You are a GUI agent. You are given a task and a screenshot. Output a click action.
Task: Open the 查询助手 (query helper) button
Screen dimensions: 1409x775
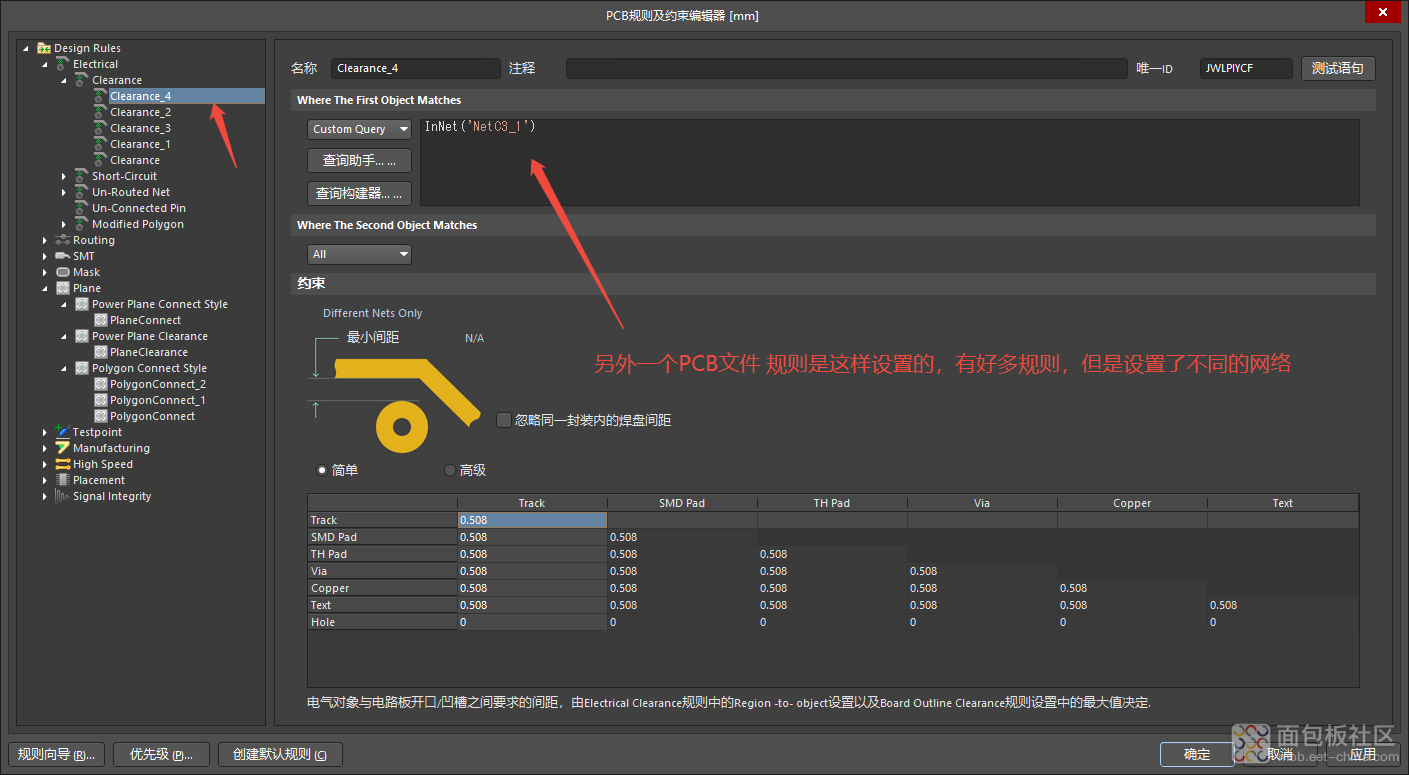359,160
